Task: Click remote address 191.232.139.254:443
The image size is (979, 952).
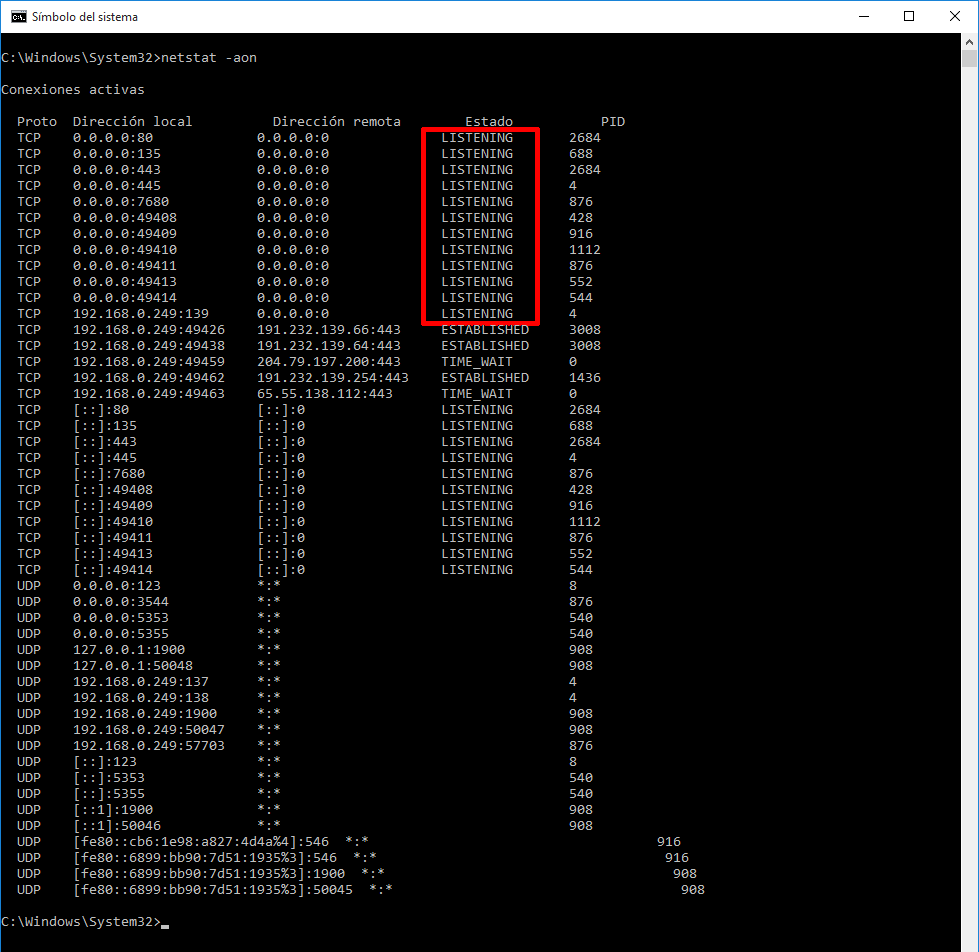Action: click(x=333, y=378)
